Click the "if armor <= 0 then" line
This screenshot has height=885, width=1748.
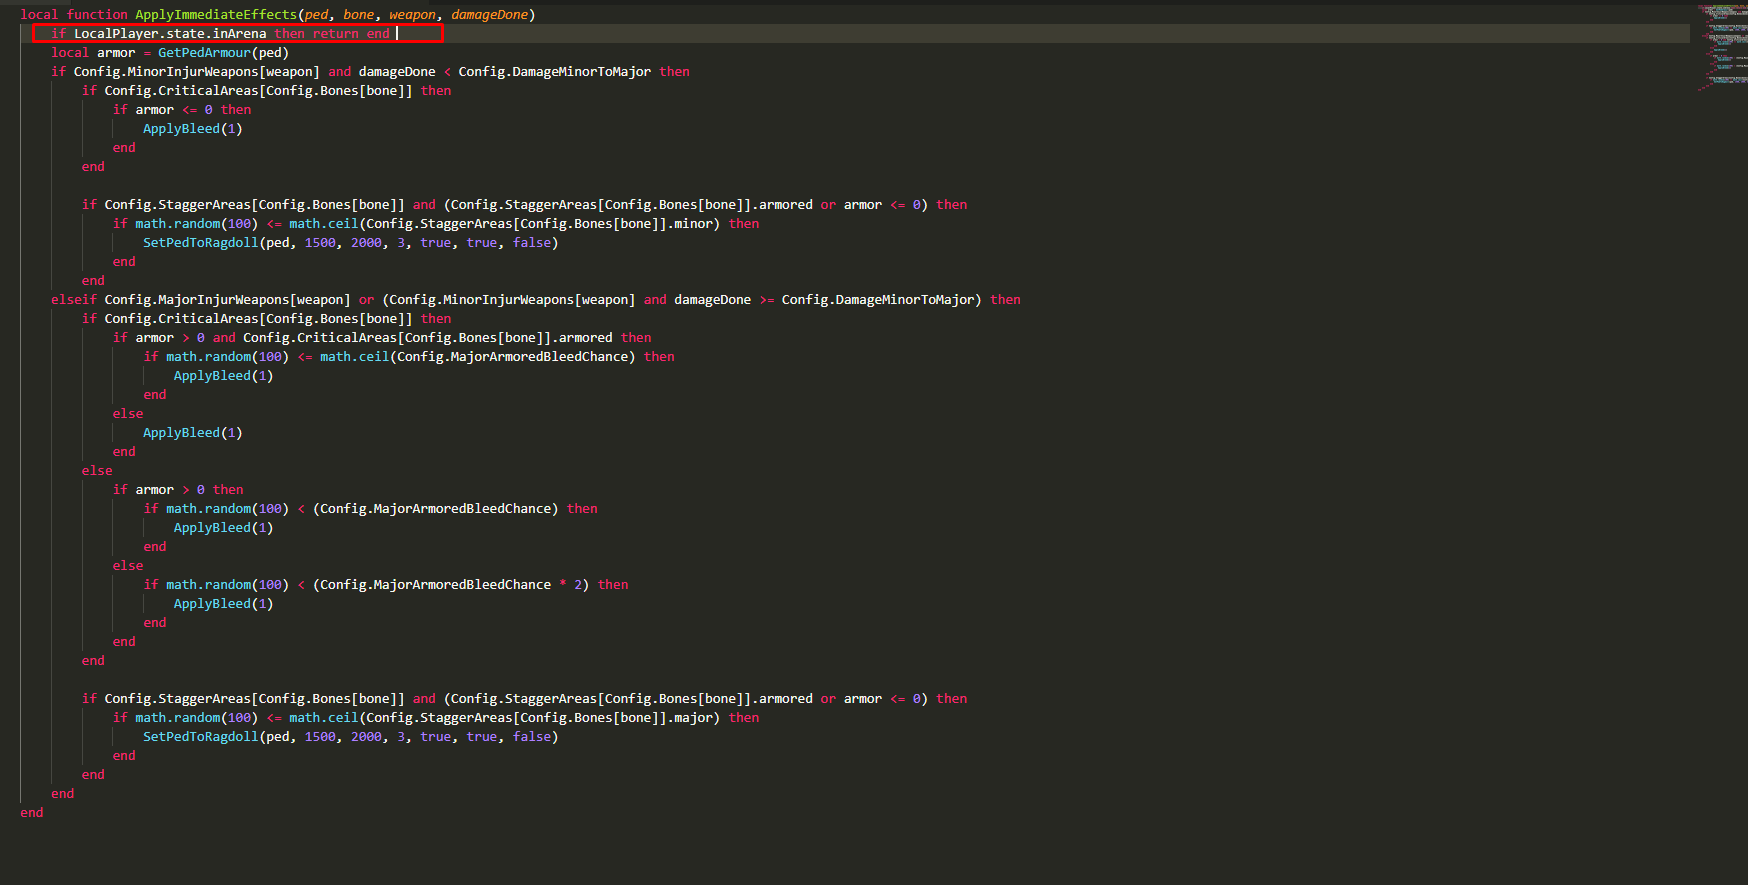click(x=182, y=110)
